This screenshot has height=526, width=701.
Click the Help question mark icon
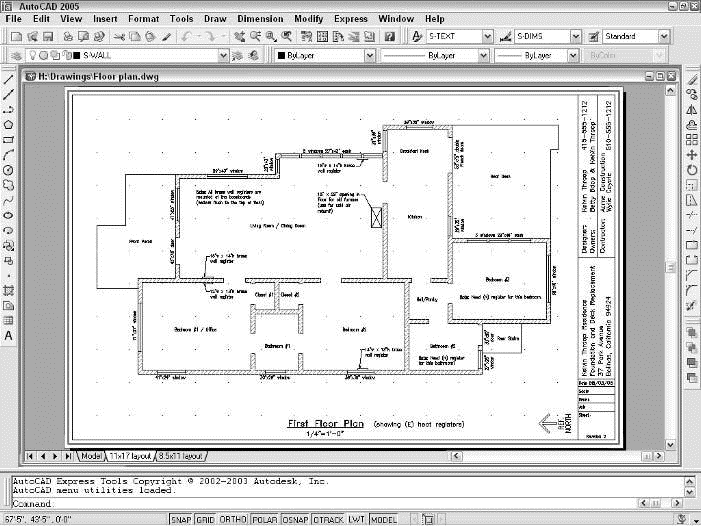click(390, 37)
